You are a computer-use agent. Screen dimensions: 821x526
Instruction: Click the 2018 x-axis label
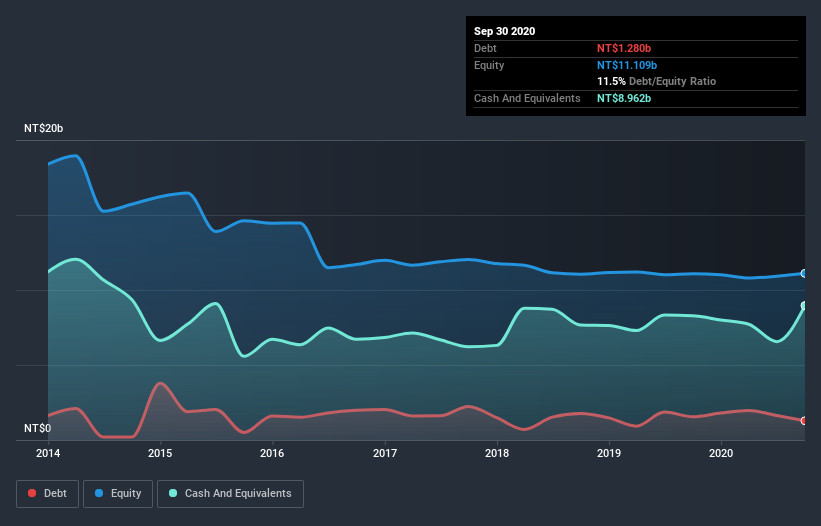point(497,453)
